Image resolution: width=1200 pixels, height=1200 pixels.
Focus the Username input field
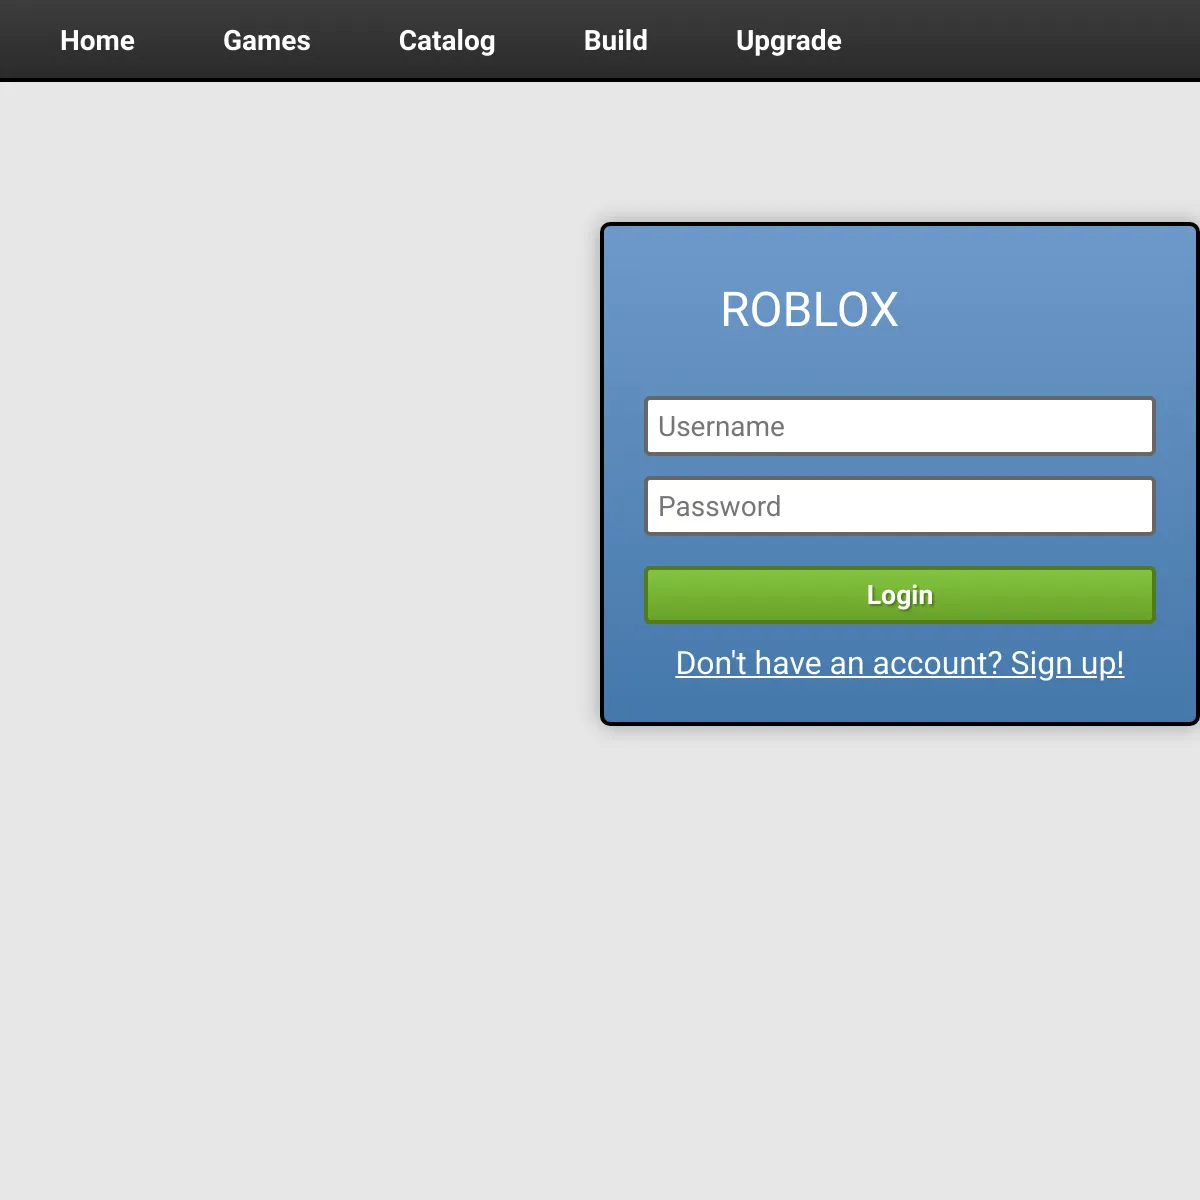tap(900, 426)
